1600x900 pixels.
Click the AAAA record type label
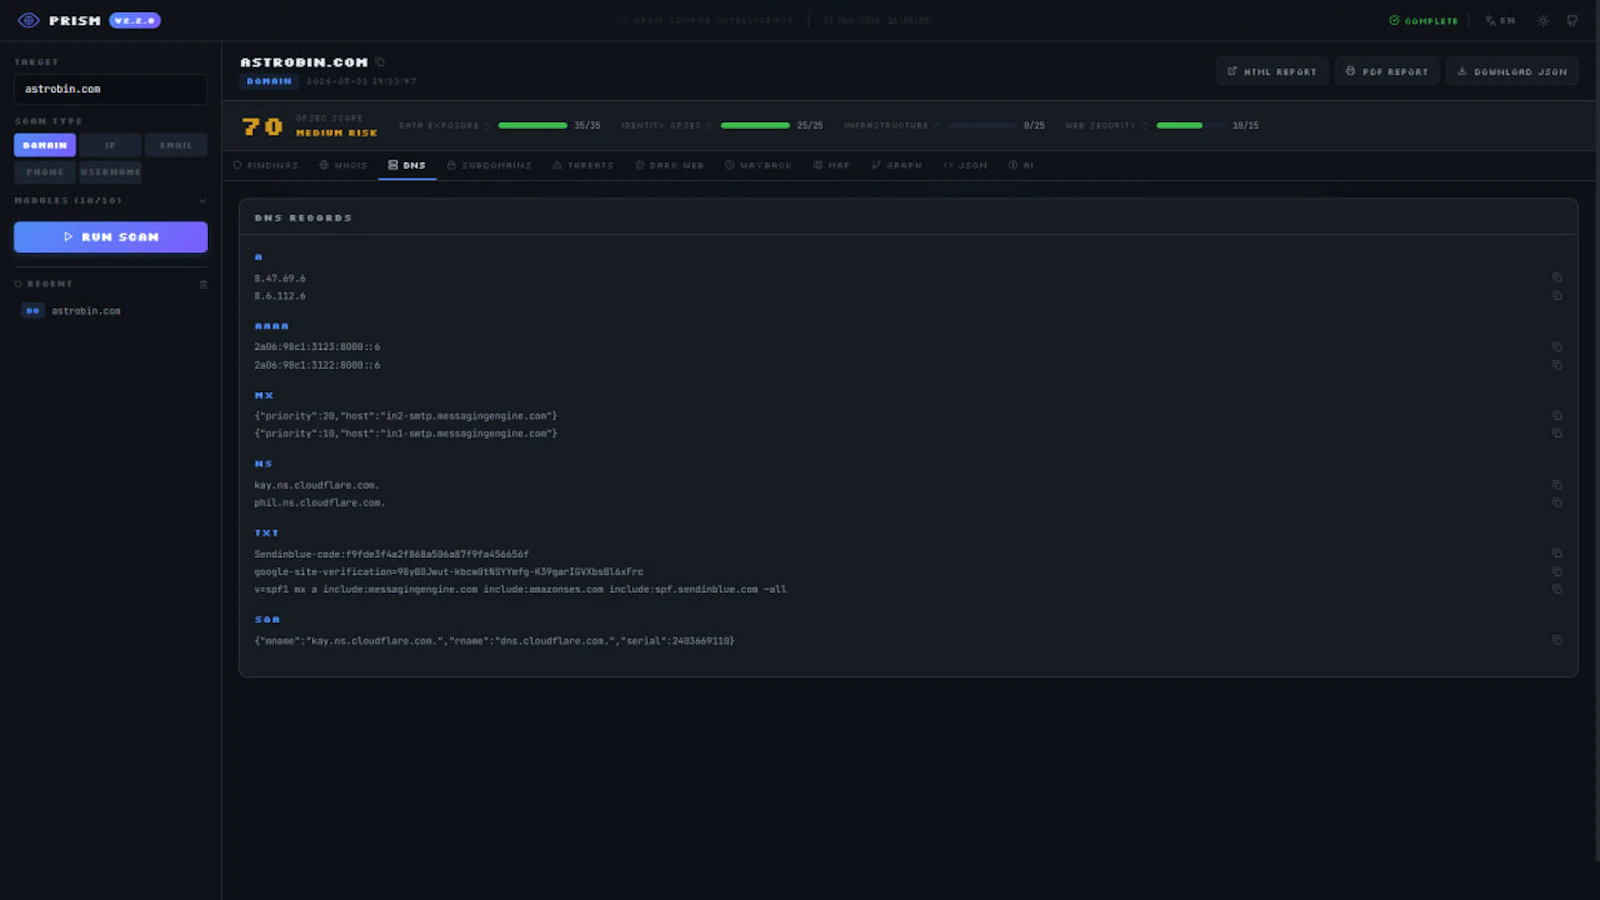[x=271, y=326]
